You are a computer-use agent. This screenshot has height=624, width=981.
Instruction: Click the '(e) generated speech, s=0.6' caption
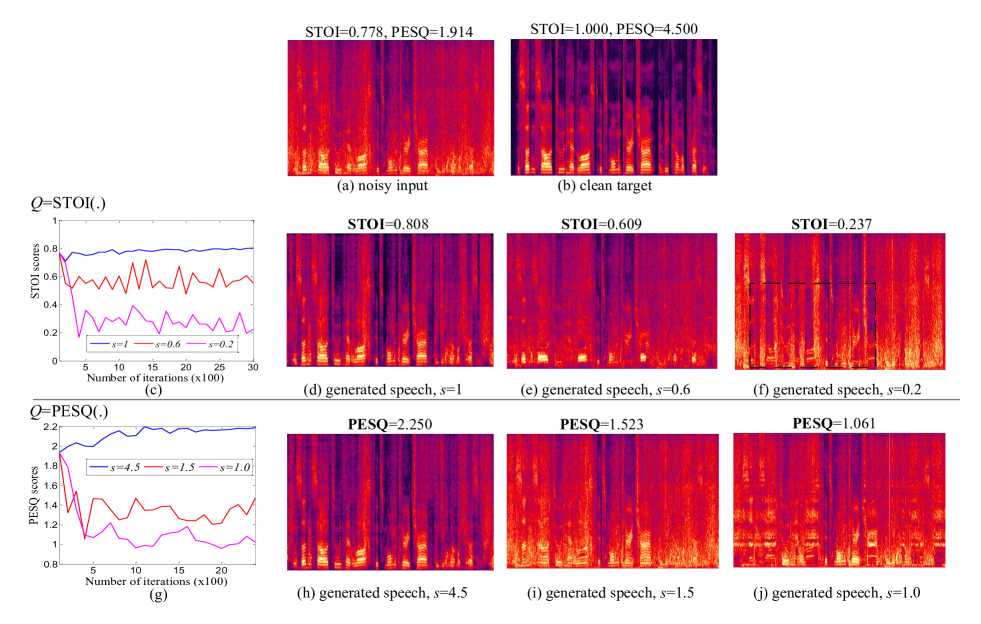[605, 390]
